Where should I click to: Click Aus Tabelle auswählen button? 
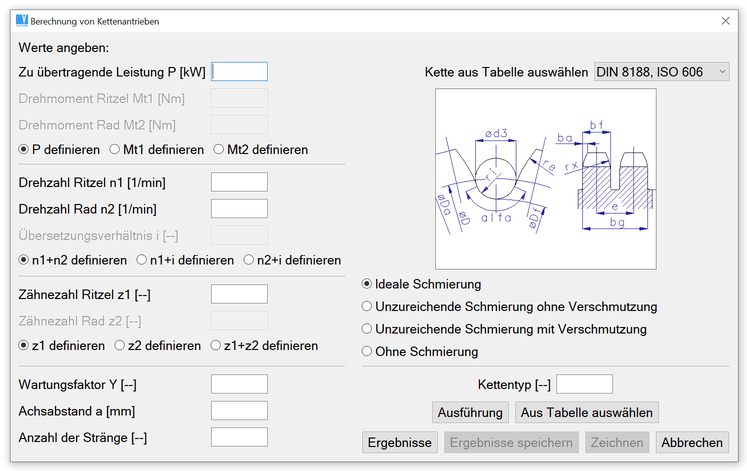pos(586,412)
